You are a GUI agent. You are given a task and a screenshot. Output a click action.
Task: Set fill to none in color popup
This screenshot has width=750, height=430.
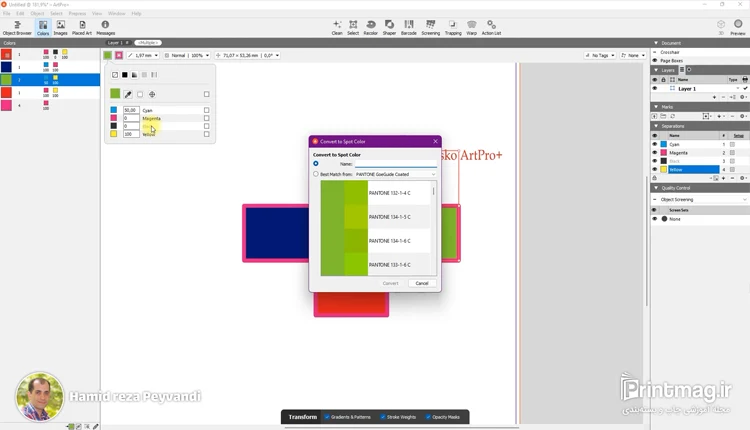point(115,75)
